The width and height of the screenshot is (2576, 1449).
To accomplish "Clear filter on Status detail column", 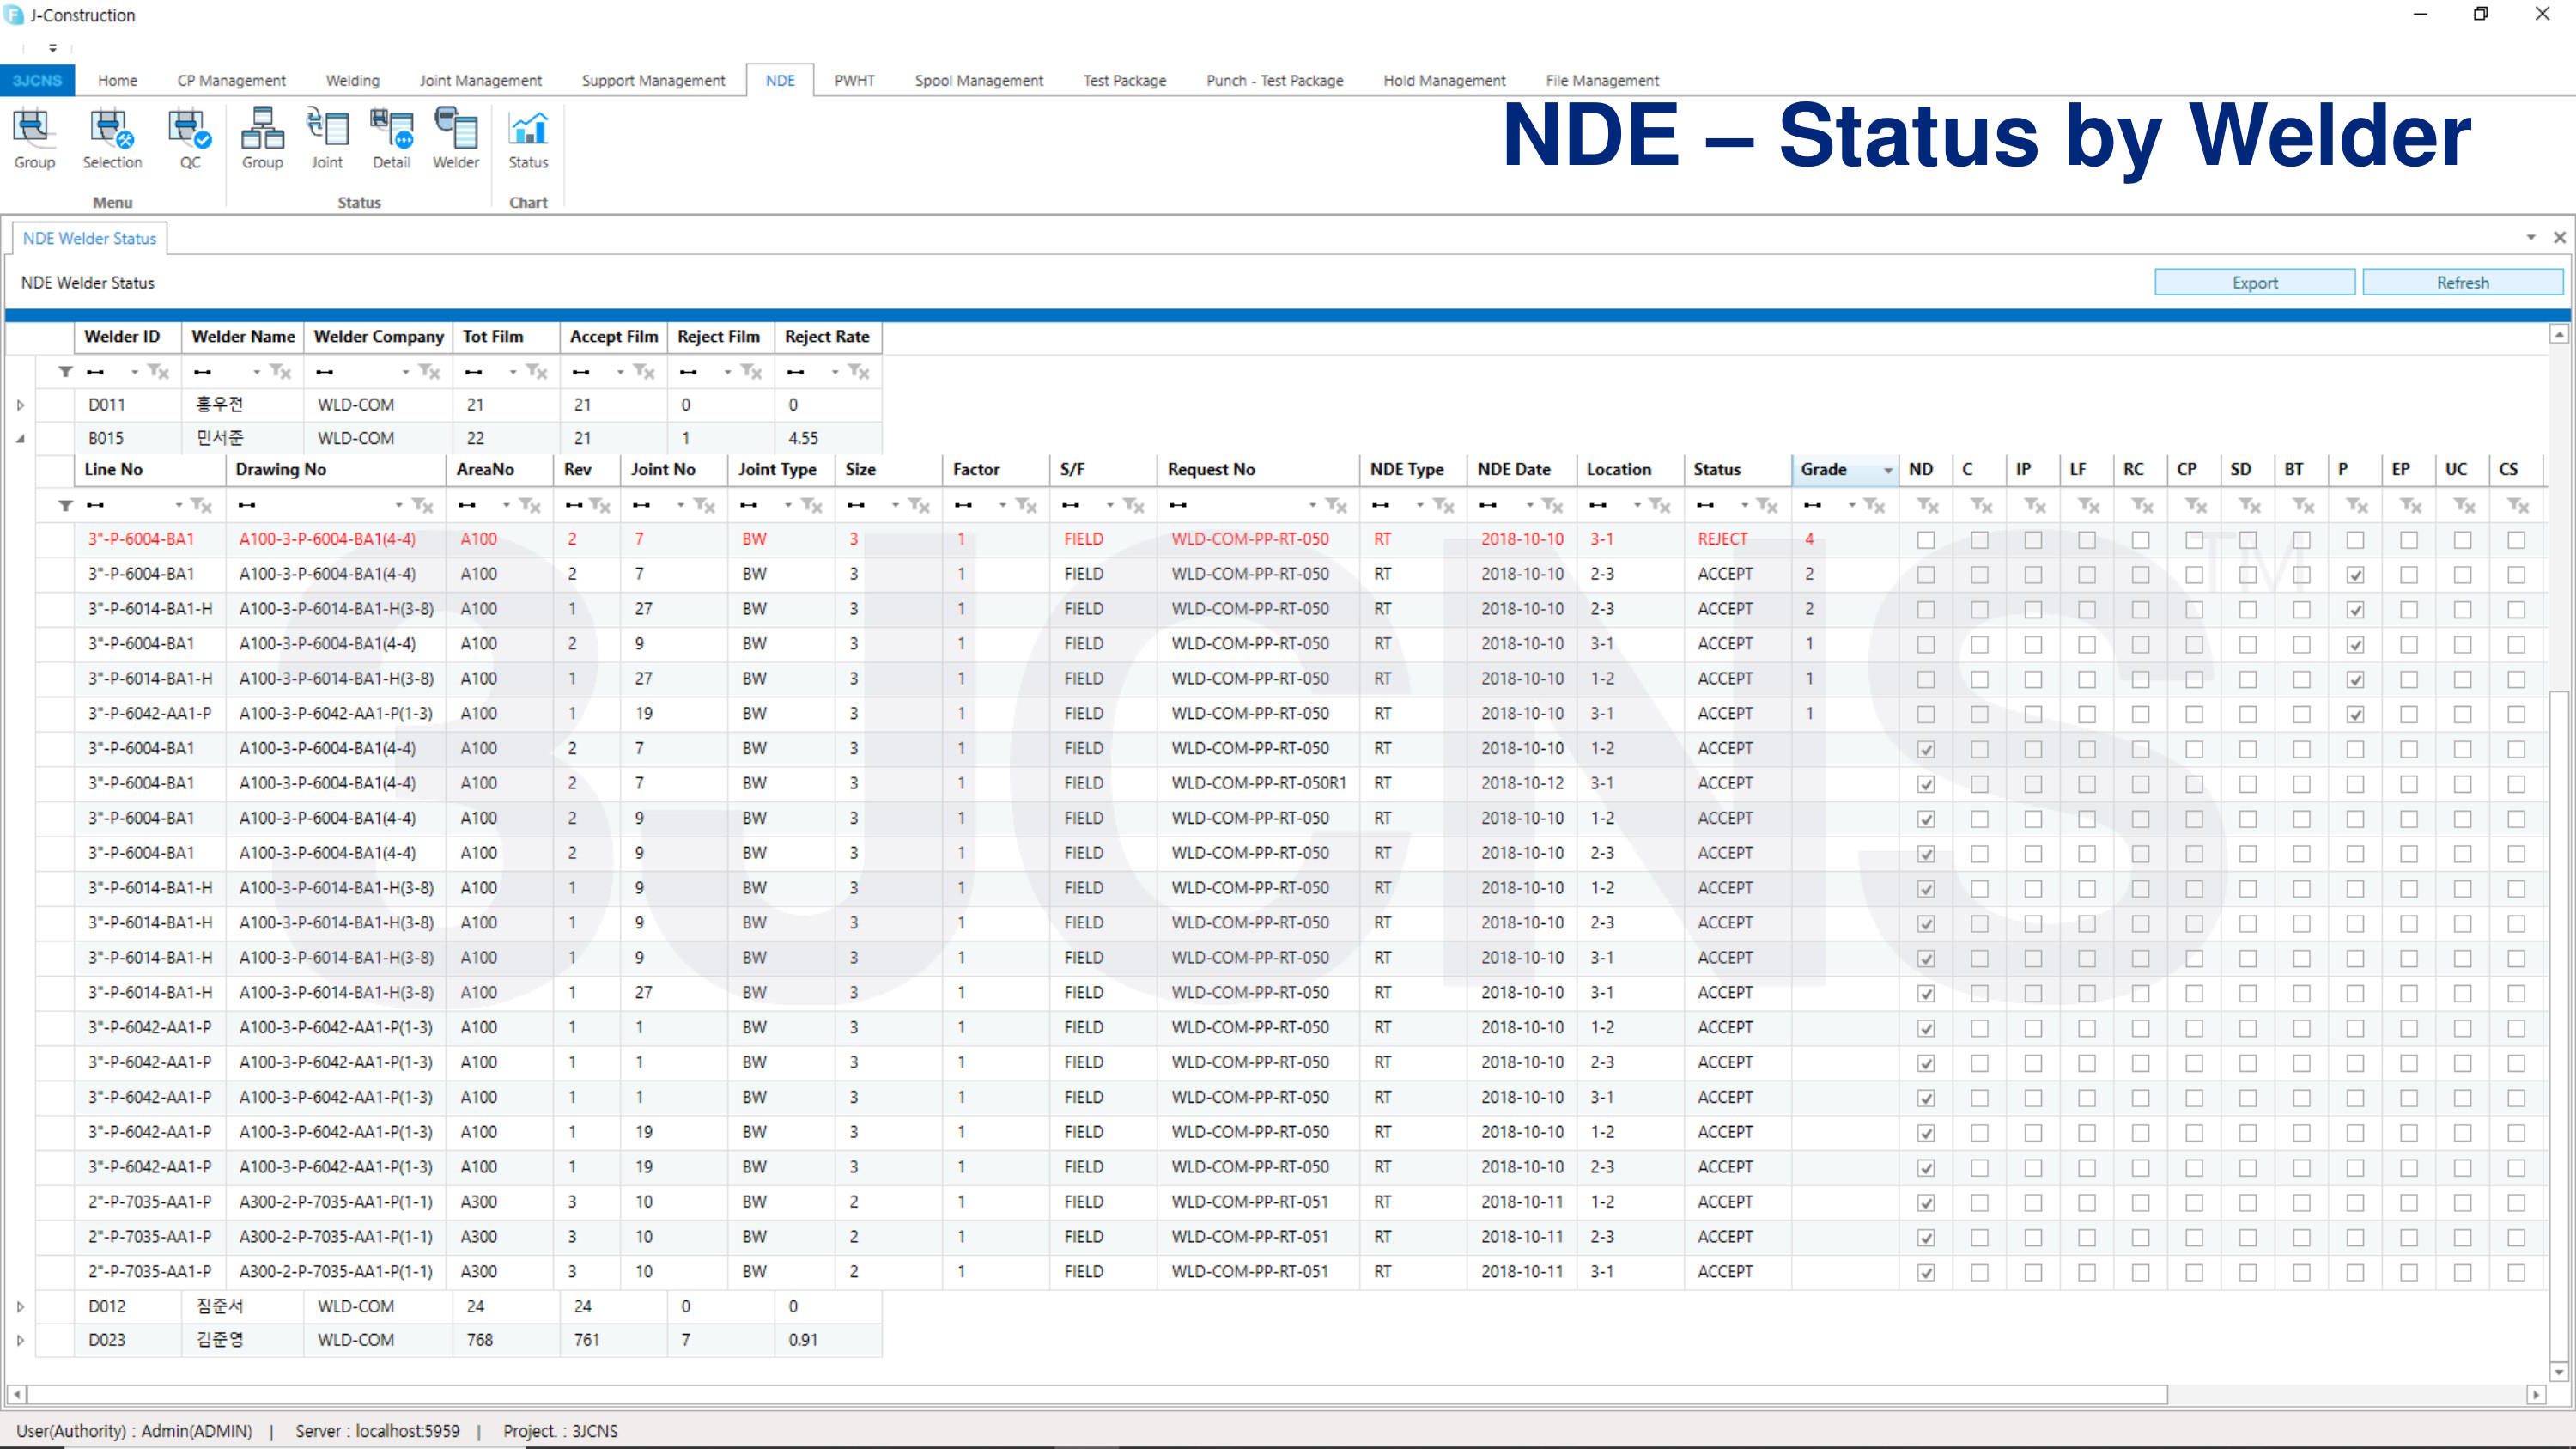I will (x=1767, y=506).
